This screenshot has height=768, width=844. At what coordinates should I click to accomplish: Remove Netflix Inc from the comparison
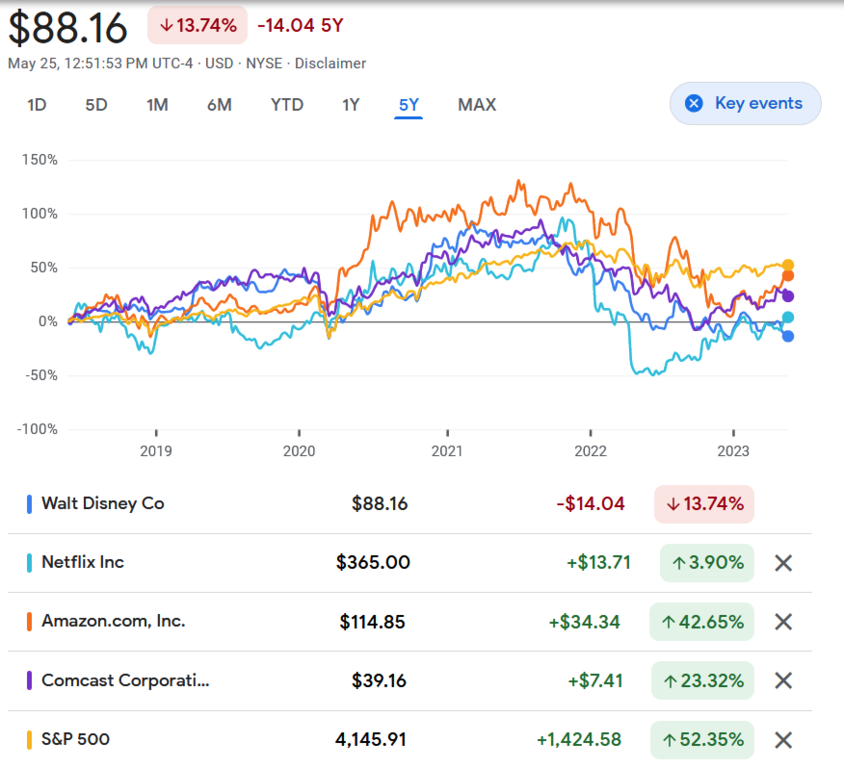pyautogui.click(x=784, y=563)
